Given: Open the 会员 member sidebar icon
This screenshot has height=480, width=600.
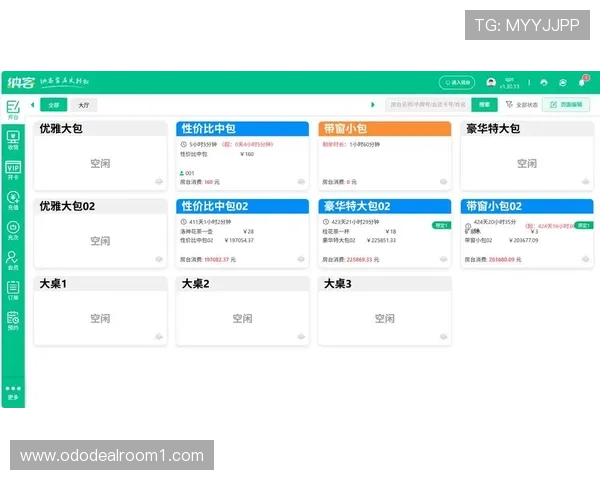Looking at the screenshot, I should tap(13, 260).
